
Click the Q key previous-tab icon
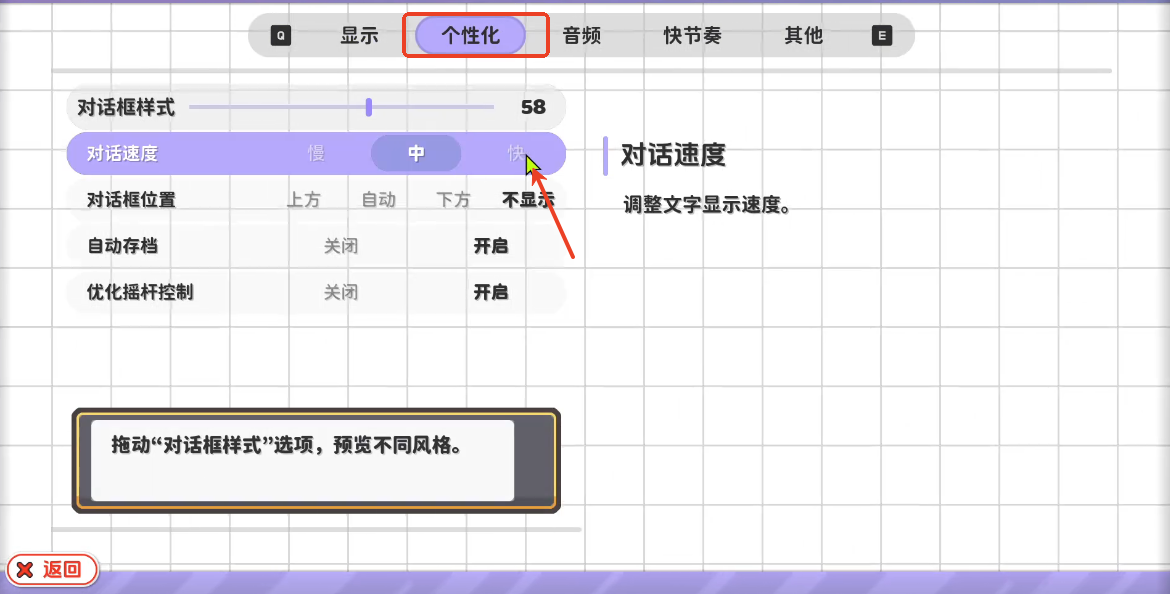281,35
